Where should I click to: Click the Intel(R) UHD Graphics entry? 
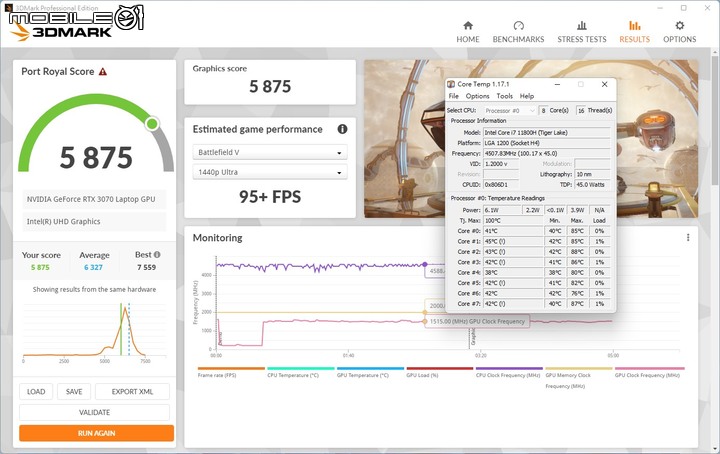94,221
